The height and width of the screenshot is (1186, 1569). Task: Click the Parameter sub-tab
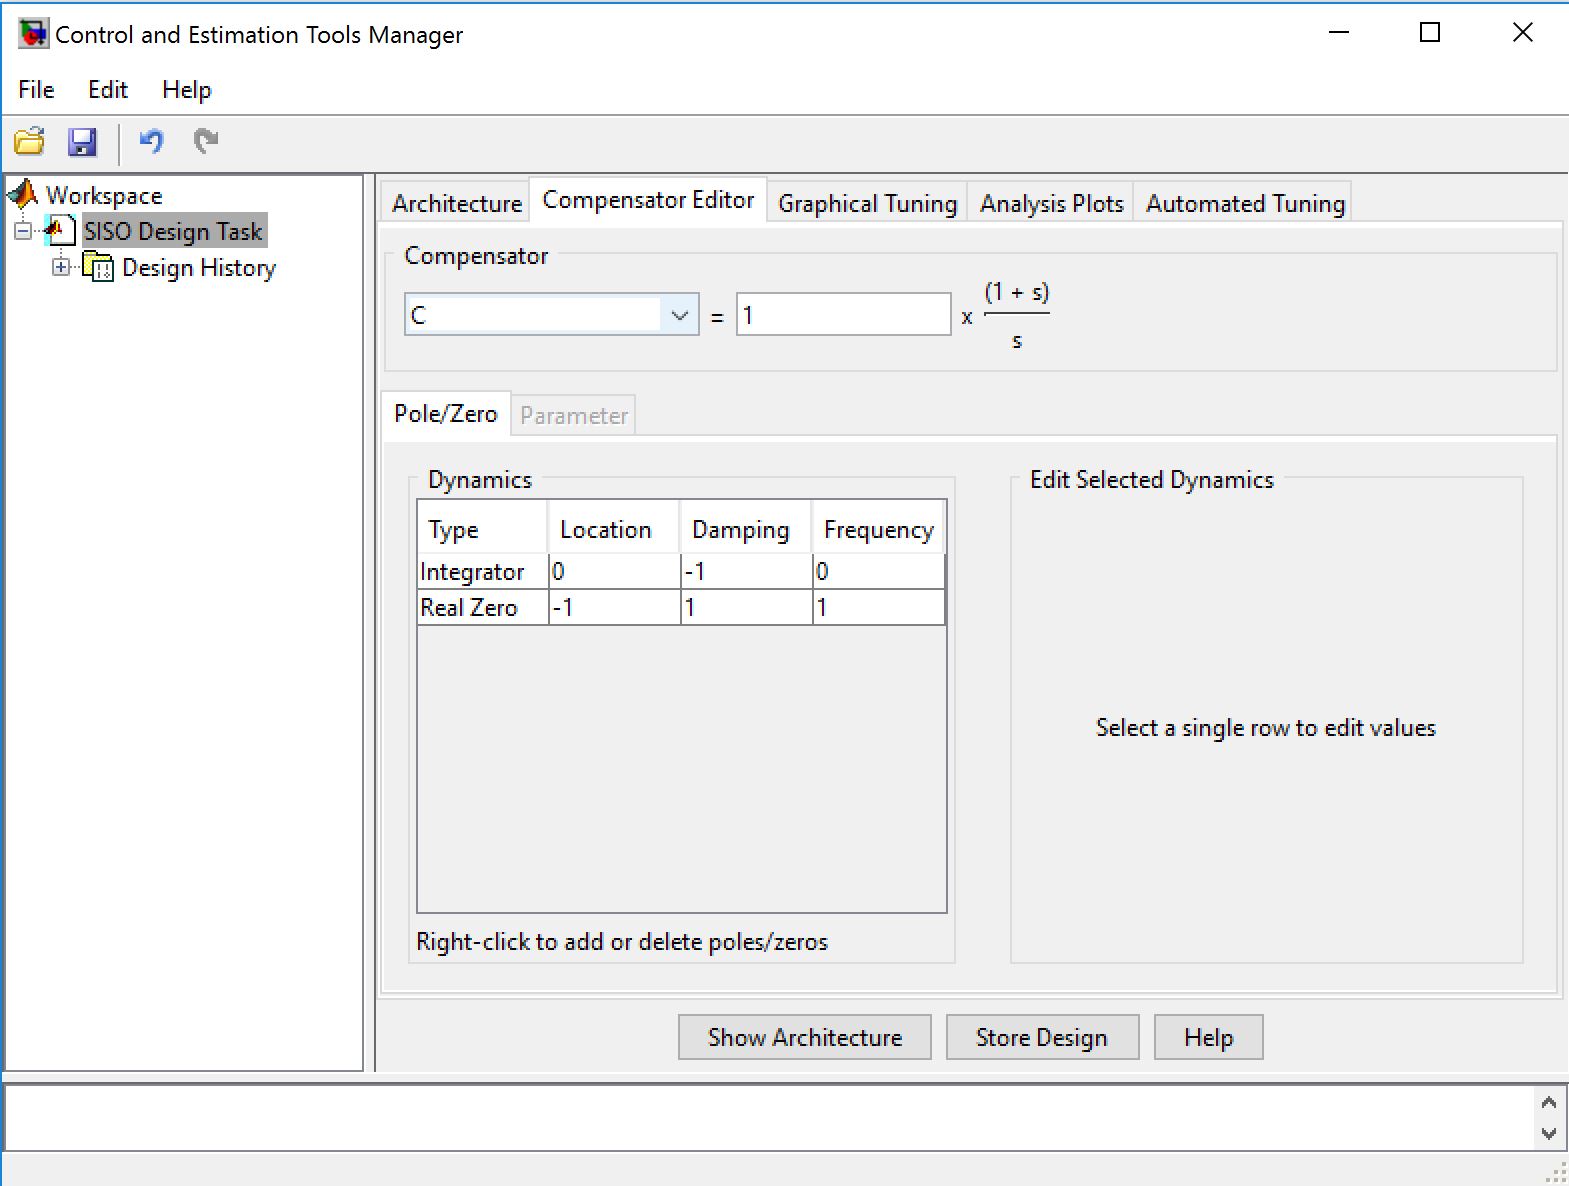pyautogui.click(x=574, y=416)
